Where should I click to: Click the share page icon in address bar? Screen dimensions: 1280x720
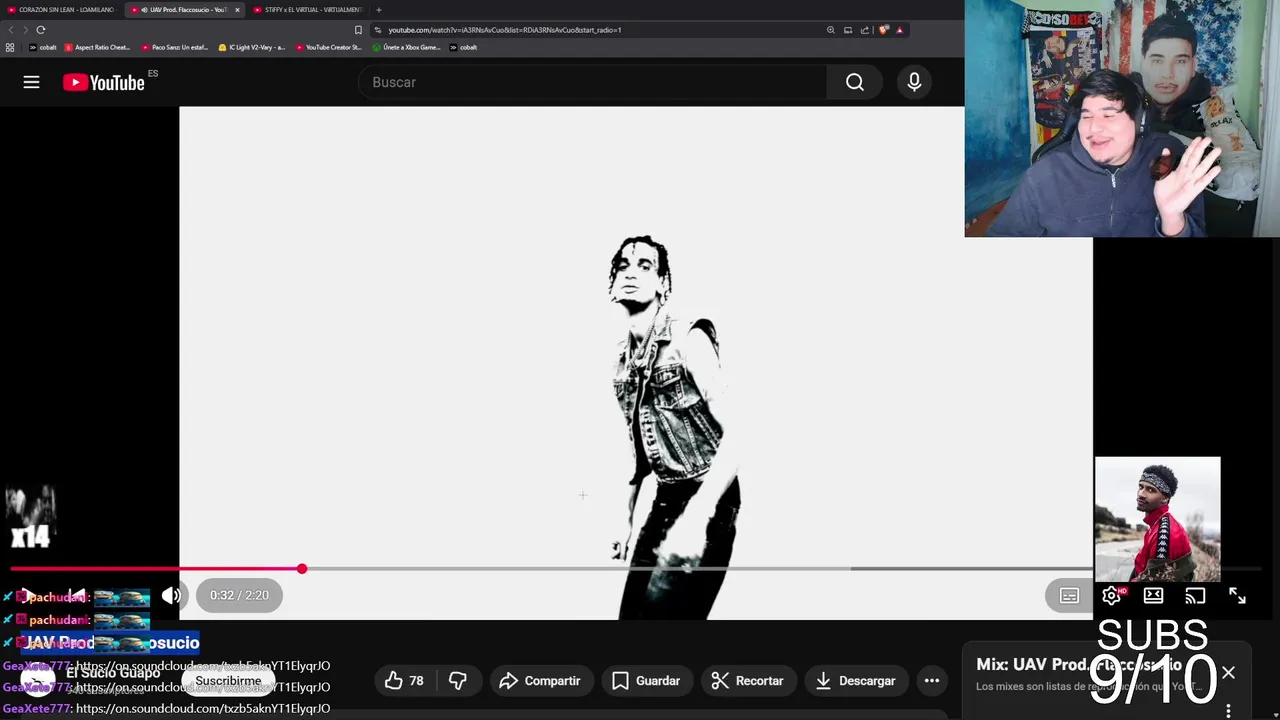coord(864,30)
